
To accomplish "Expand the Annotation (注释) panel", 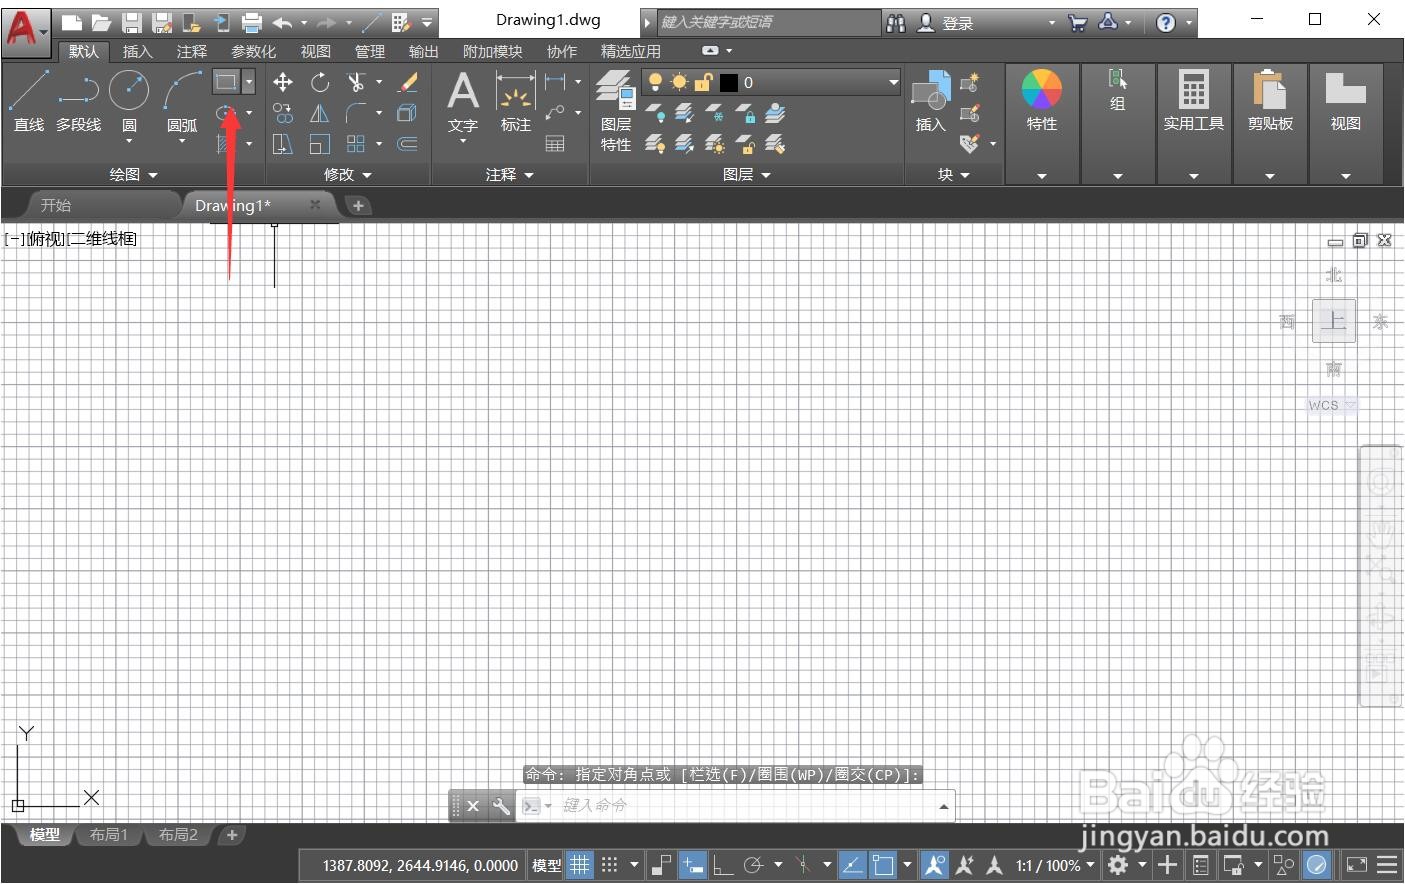I will [510, 174].
